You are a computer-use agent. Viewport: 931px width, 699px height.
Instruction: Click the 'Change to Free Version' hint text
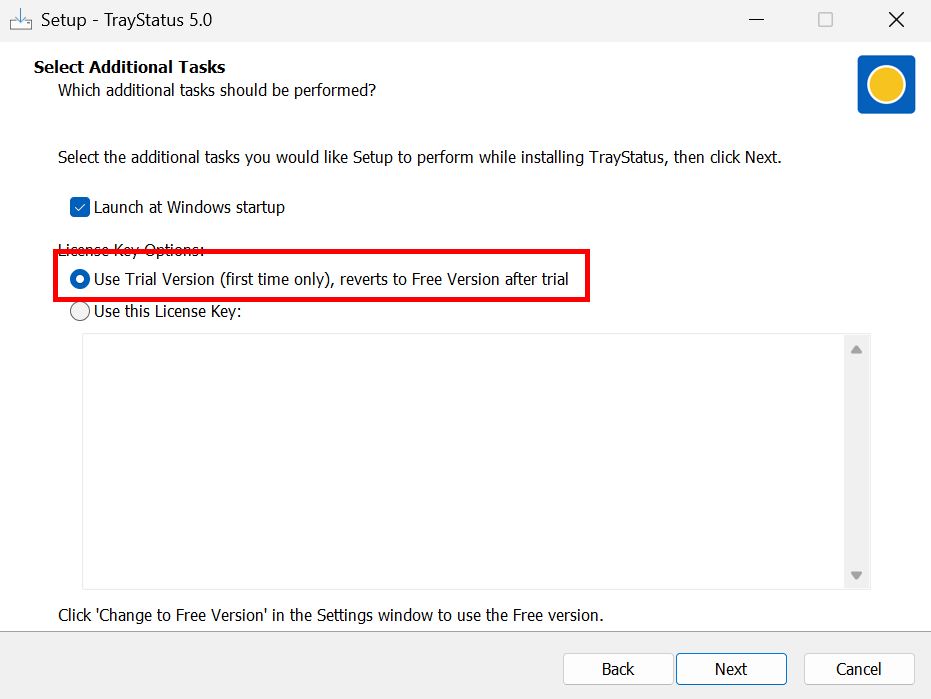(x=331, y=615)
